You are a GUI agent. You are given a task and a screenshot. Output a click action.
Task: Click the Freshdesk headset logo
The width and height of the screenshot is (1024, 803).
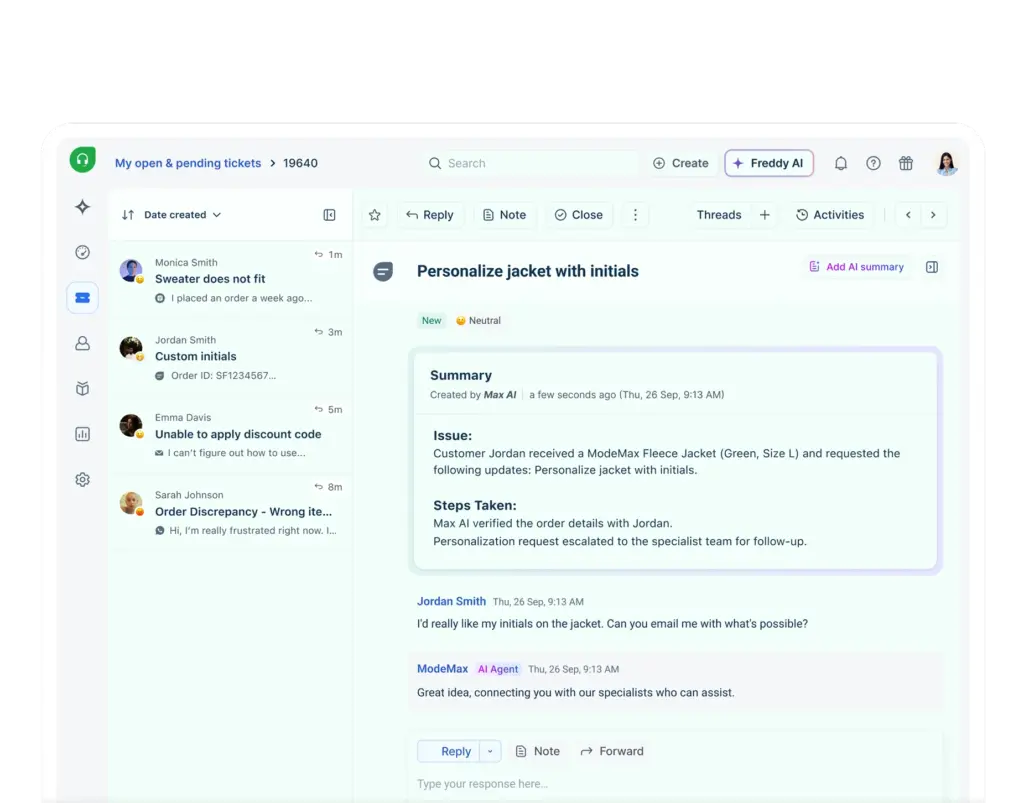(x=82, y=160)
